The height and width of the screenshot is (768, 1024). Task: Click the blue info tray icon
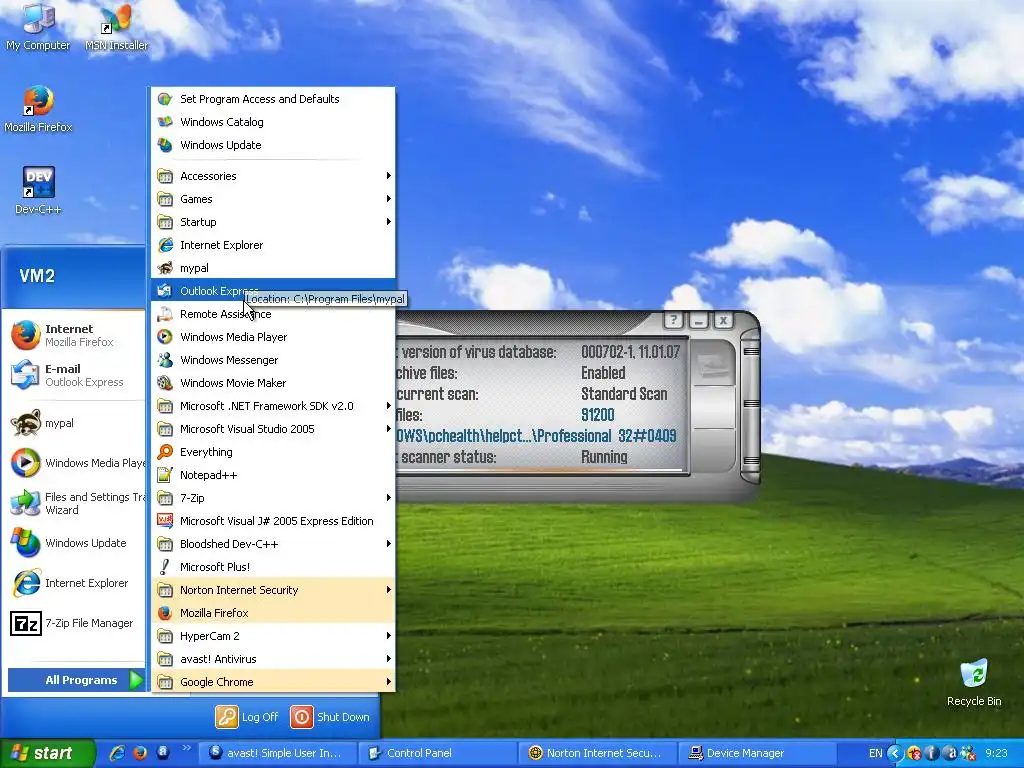point(932,753)
